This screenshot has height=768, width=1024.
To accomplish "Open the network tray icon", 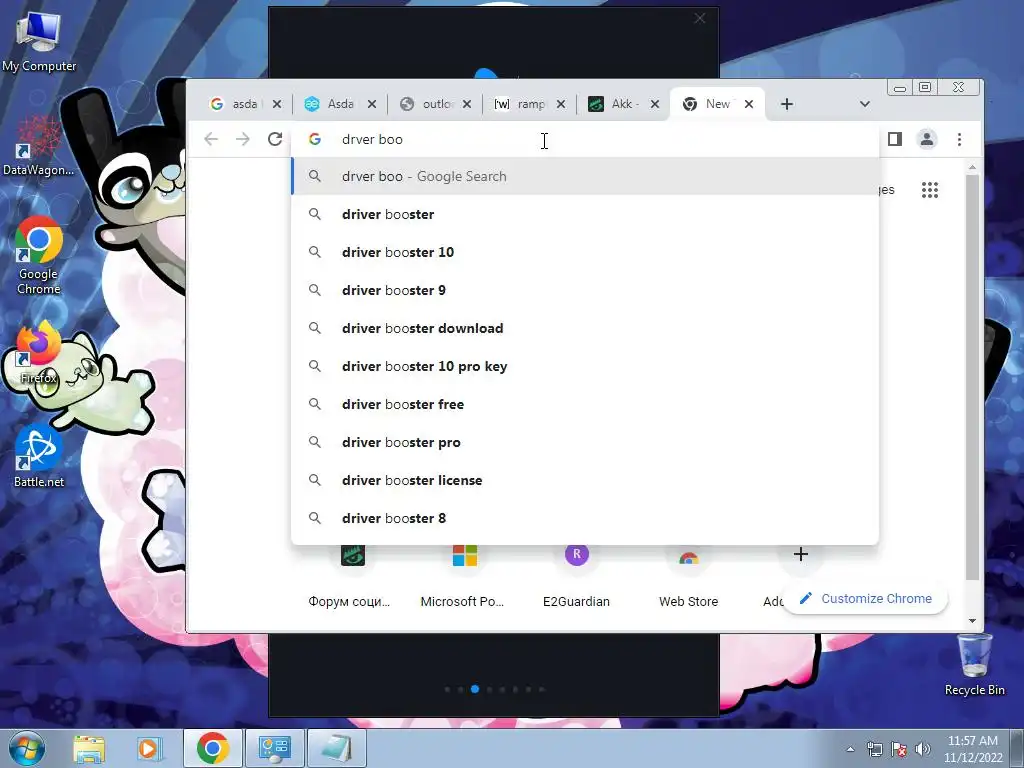I will 874,749.
